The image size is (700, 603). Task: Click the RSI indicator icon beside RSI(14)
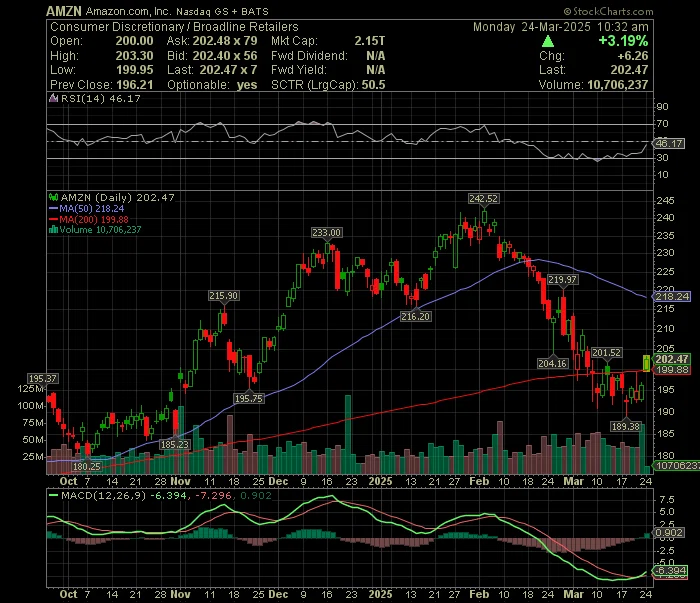pyautogui.click(x=53, y=99)
